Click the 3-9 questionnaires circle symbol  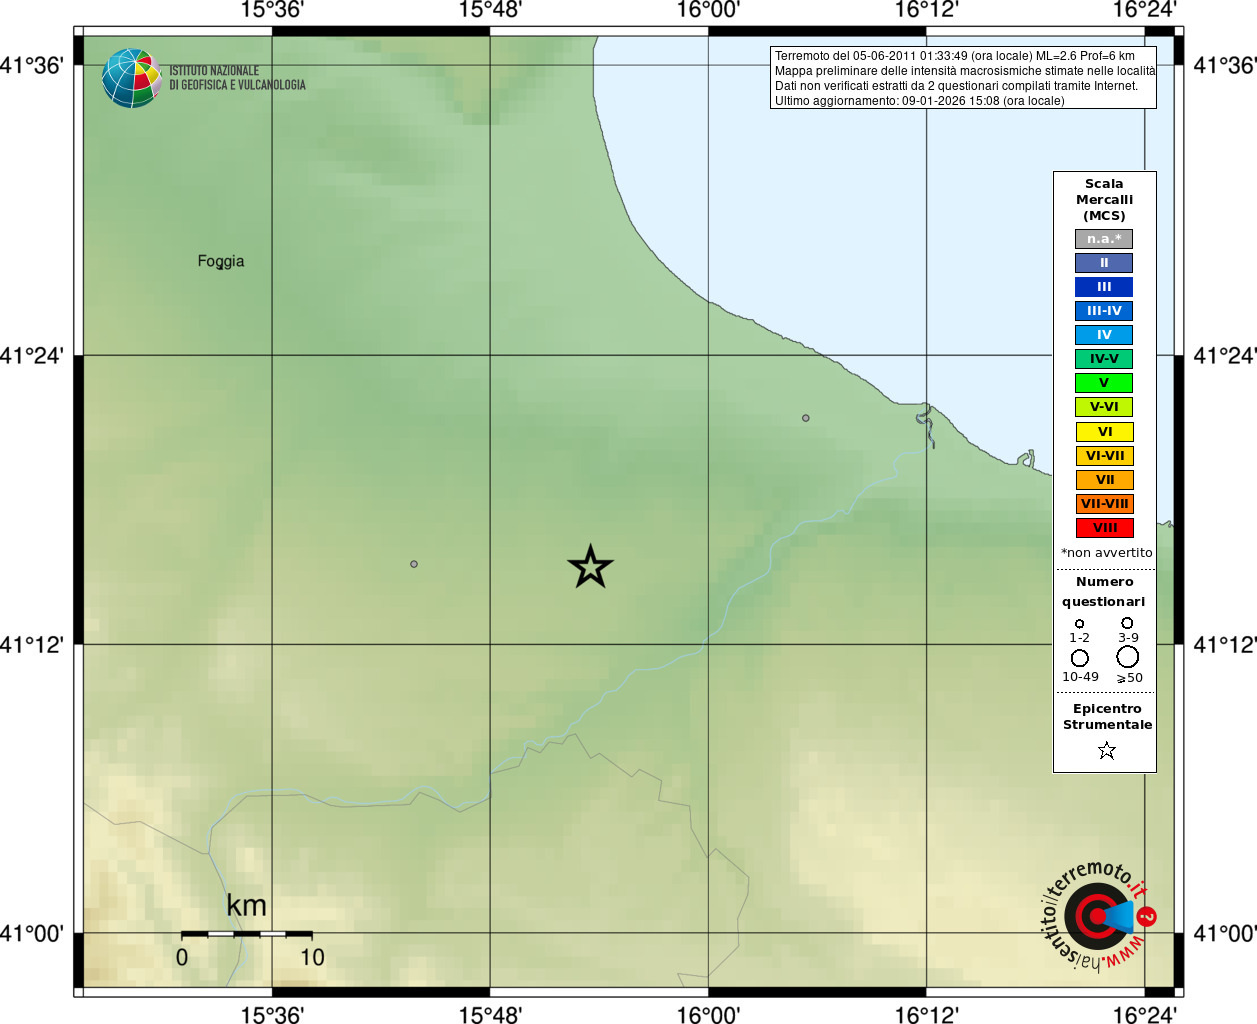[1127, 623]
